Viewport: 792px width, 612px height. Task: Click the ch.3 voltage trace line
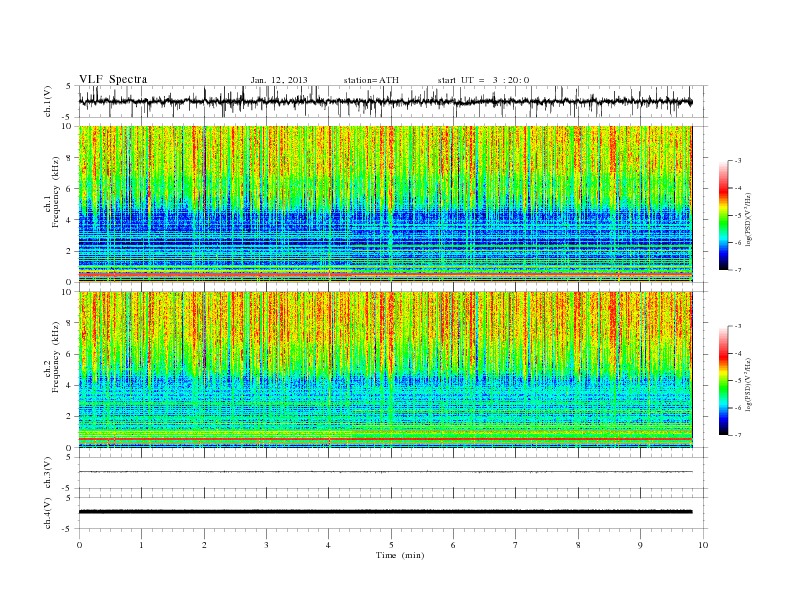pyautogui.click(x=385, y=472)
